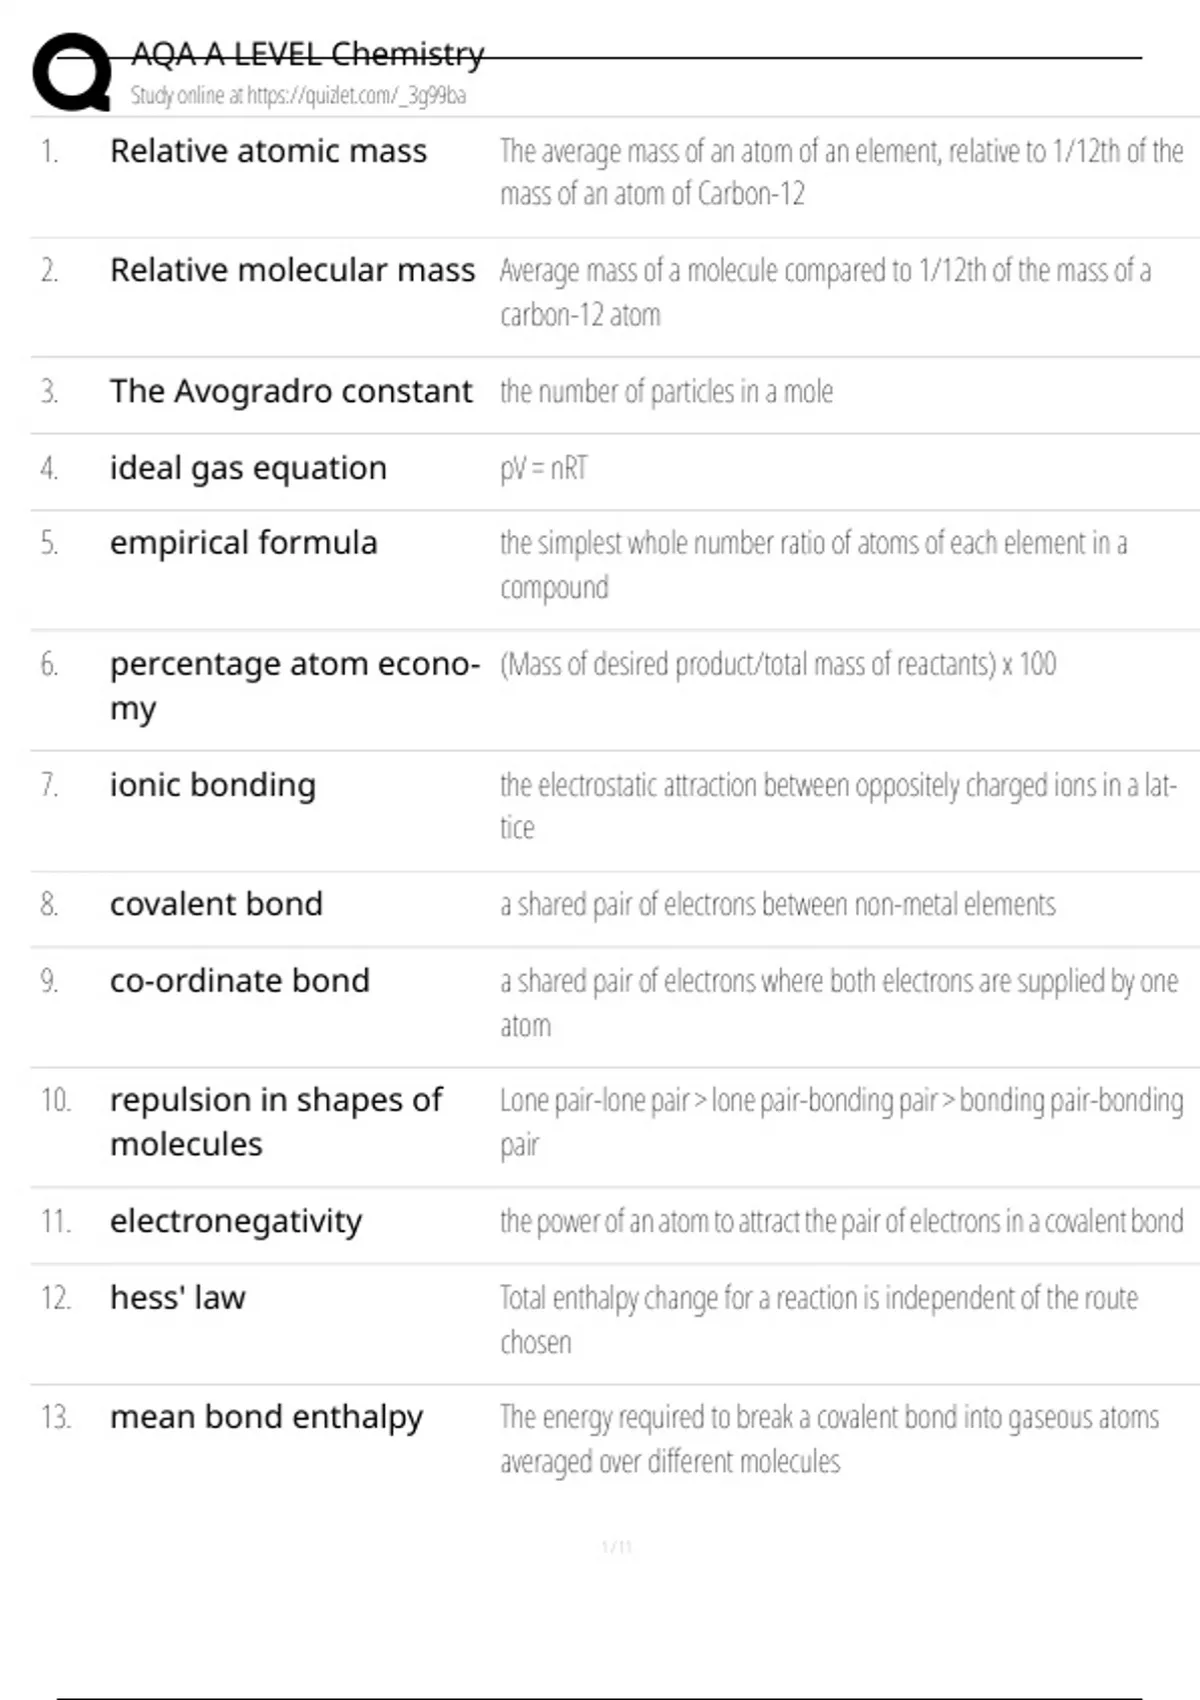Select the term Relative atomic mass
This screenshot has width=1200, height=1700.
(x=268, y=151)
